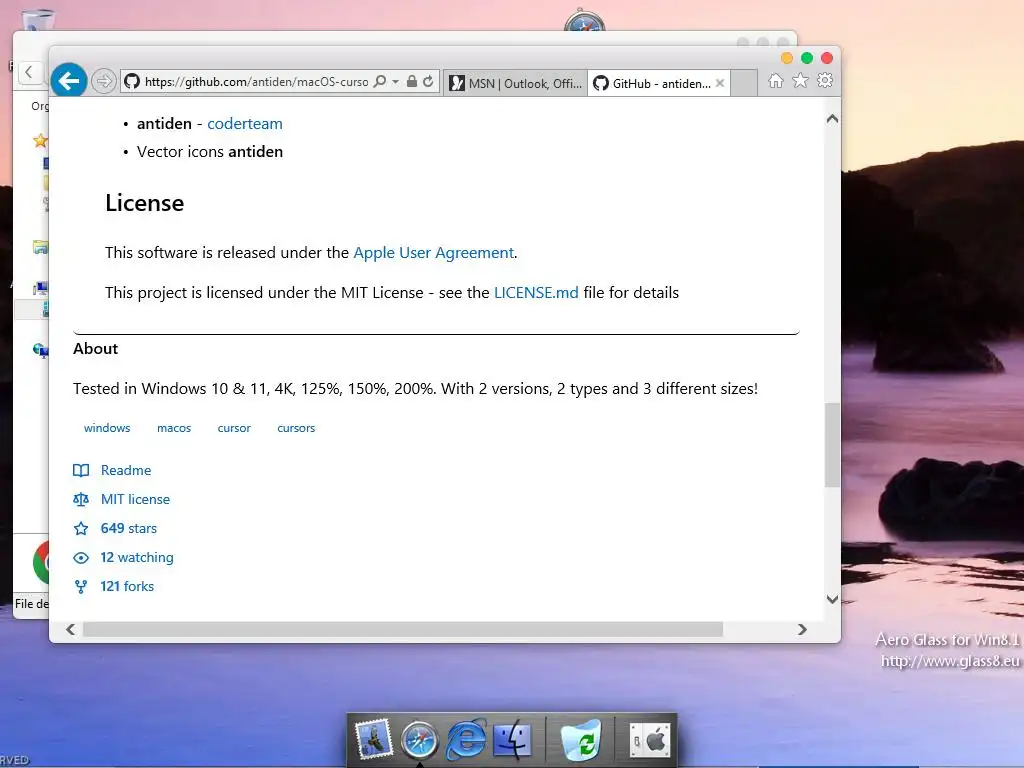Viewport: 1024px width, 768px height.
Task: Open the Apple User Agreement link
Action: click(434, 253)
